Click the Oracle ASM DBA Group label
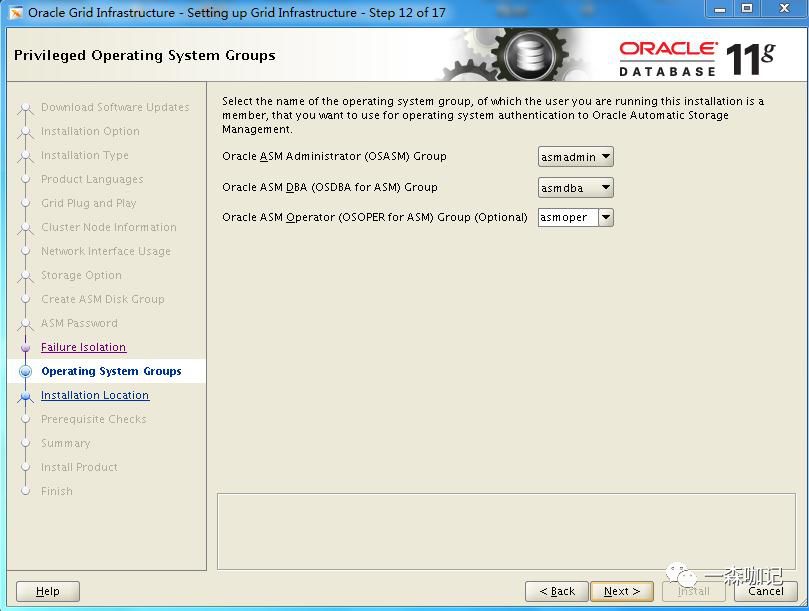Viewport: 809px width, 611px height. point(330,187)
